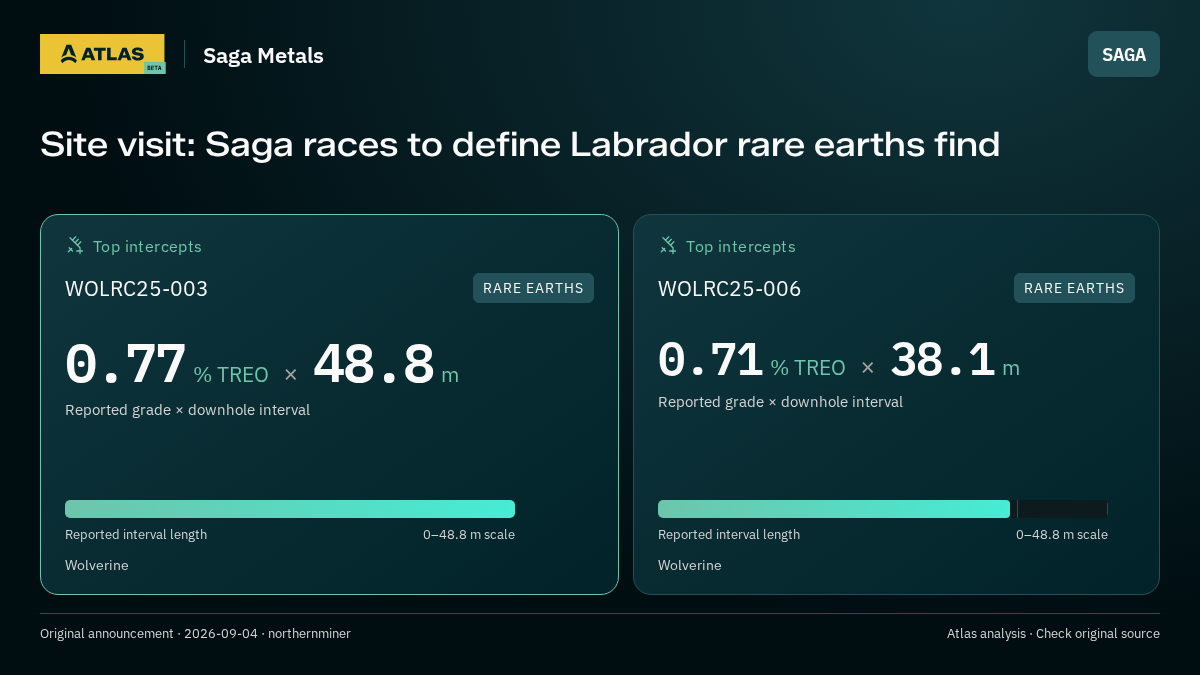Click grade × downhole interval caption under 0.77
This screenshot has height=675, width=1200.
coord(187,410)
